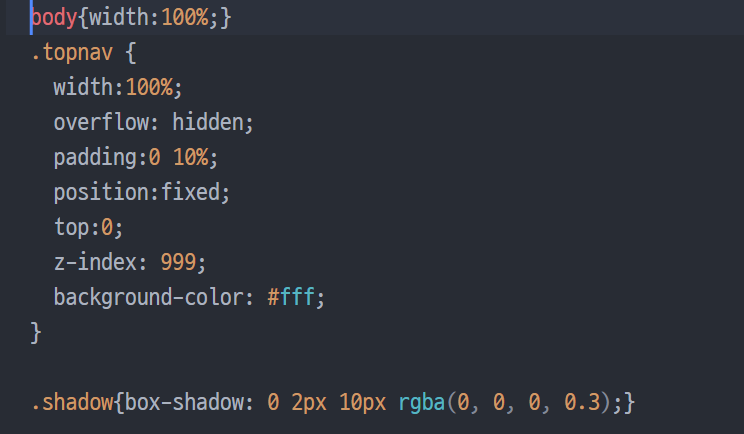Click the 'overflow: hidden;' line
Viewport: 744px width, 434px height.
(153, 122)
